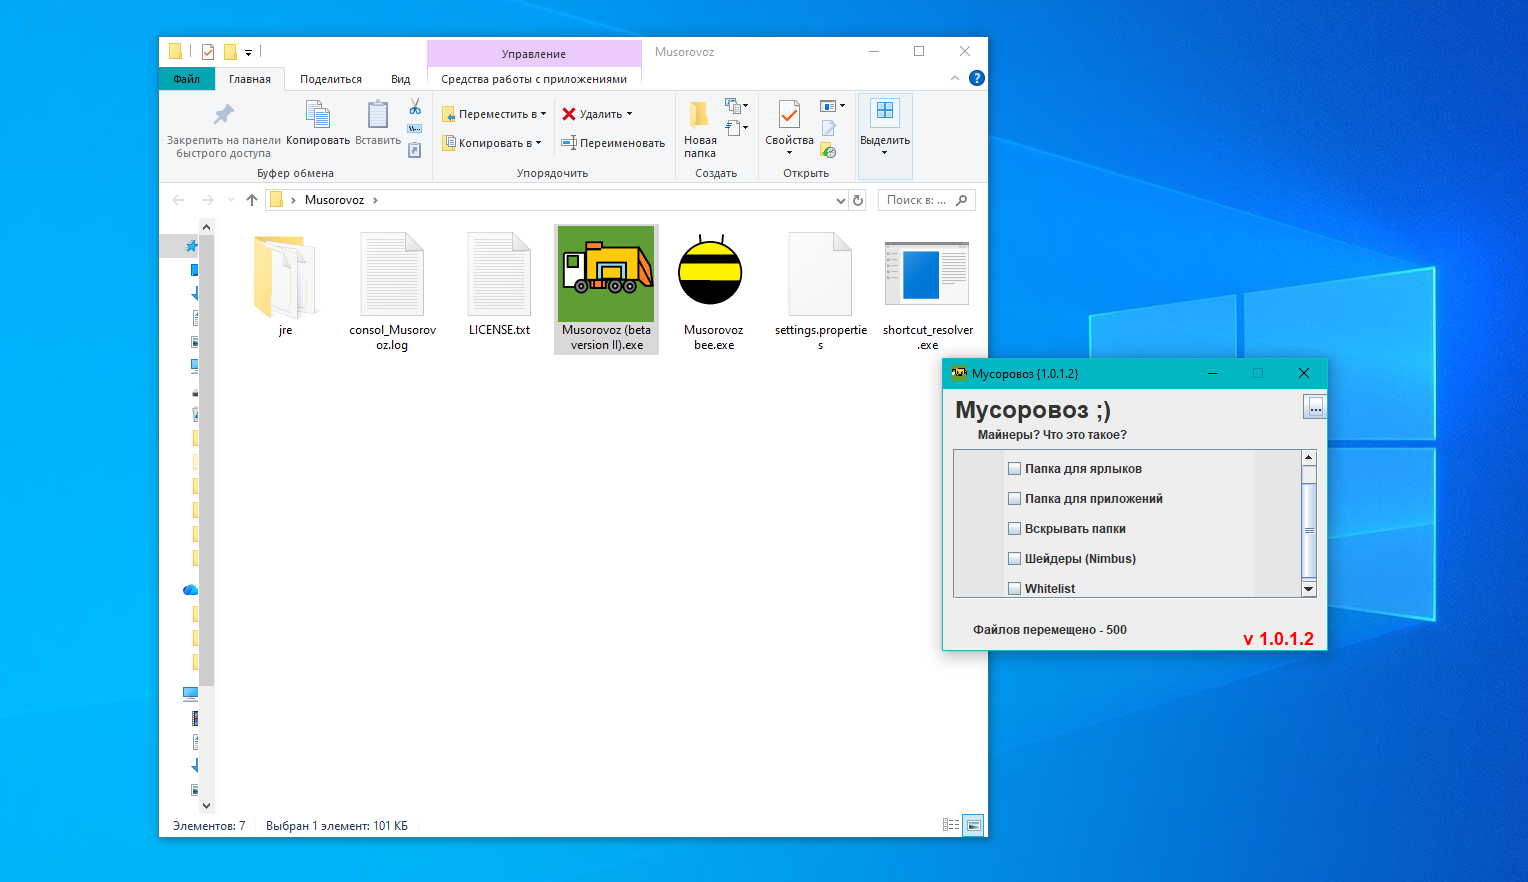Enable the Whitelist checkbox

click(1014, 588)
